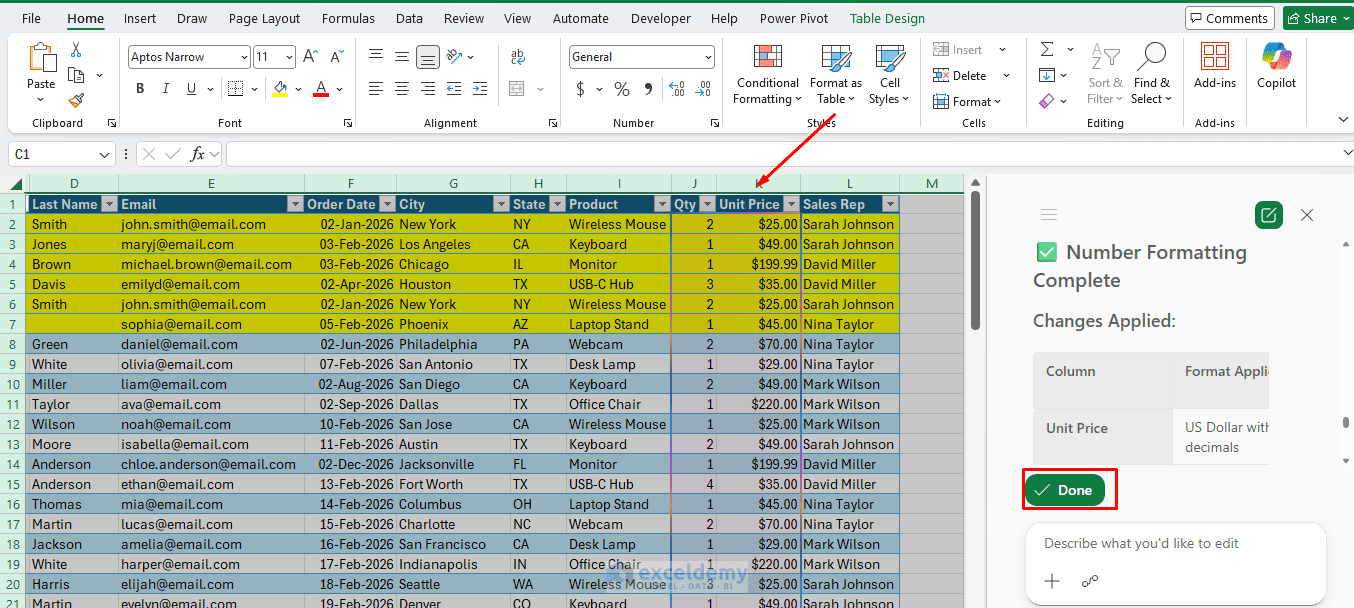This screenshot has width=1354, height=608.
Task: Click the new chat edit icon in Copilot pane
Action: 1269,215
